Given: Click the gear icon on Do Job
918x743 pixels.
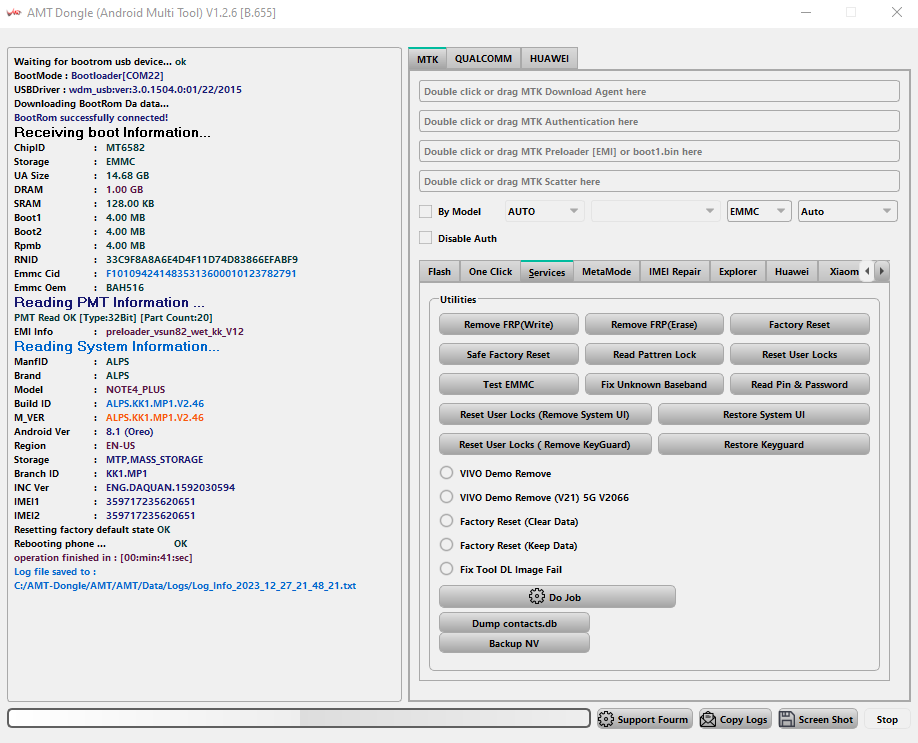Looking at the screenshot, I should (536, 597).
